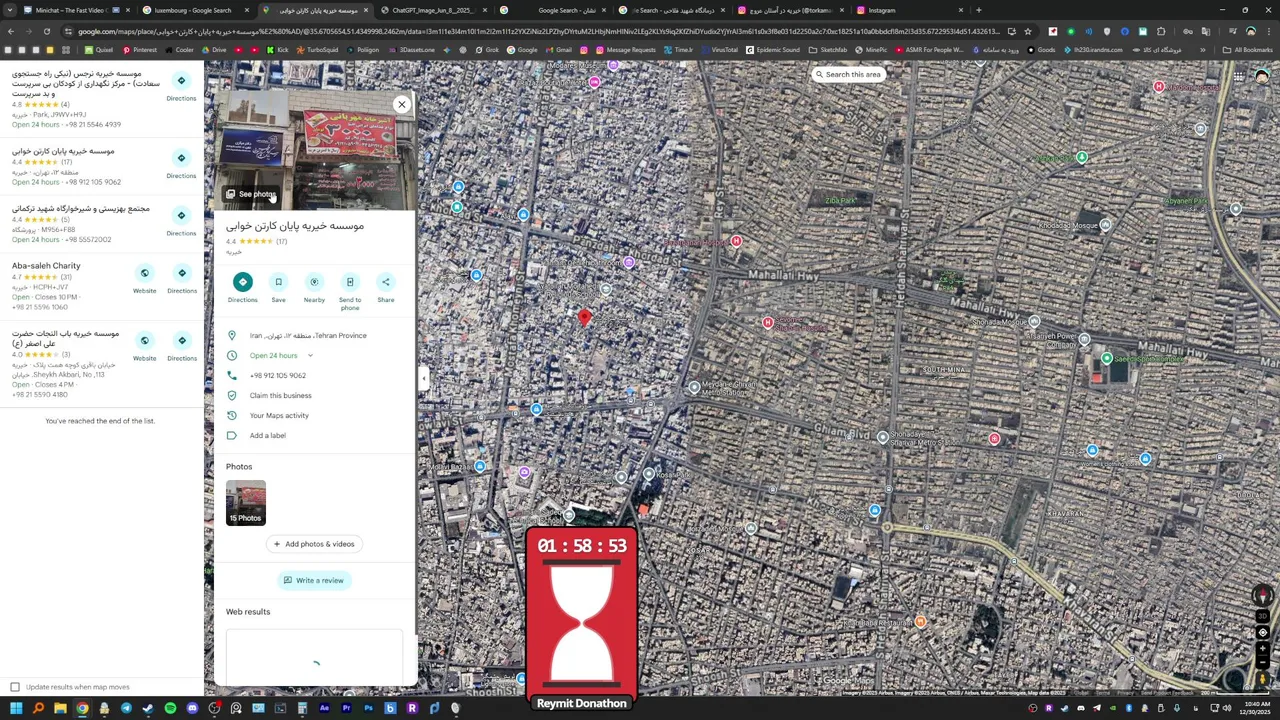Open the Google apps grid icon
Image resolution: width=1280 pixels, height=720 pixels.
click(1238, 77)
